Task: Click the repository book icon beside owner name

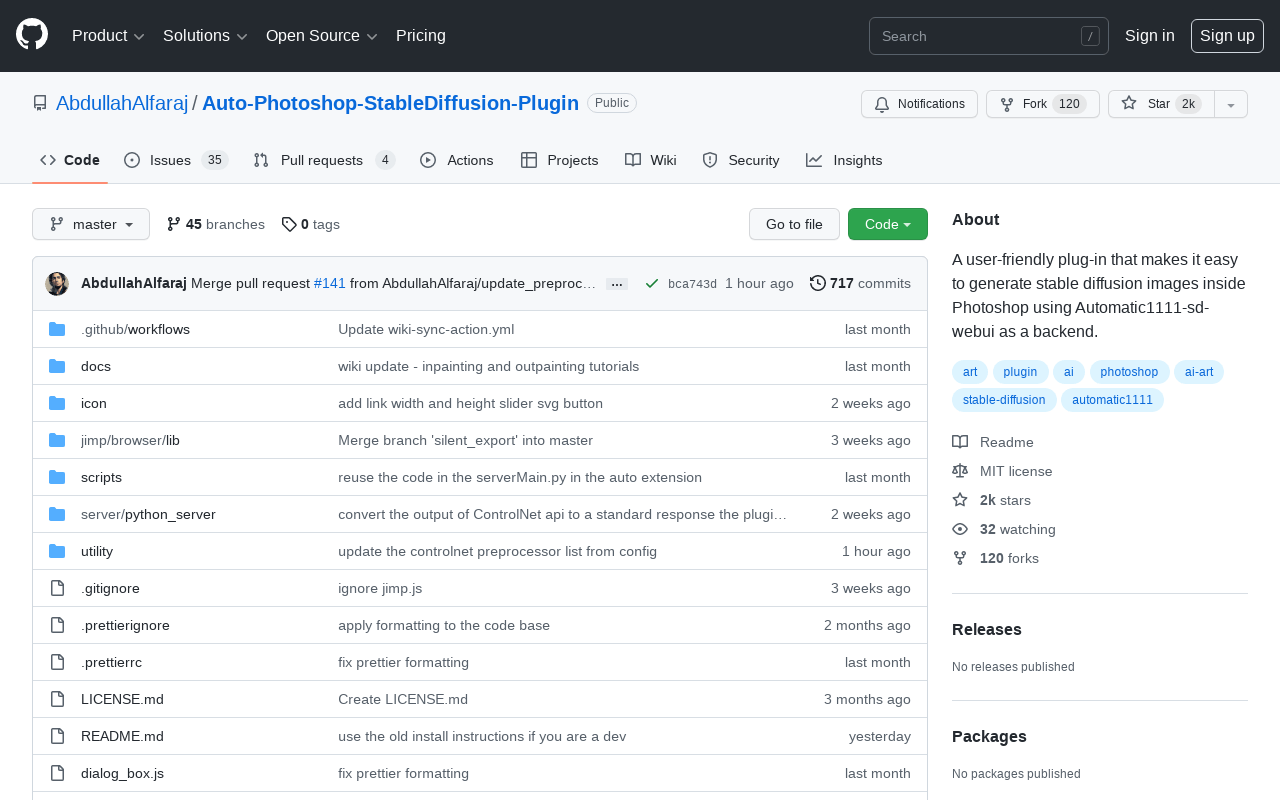Action: [40, 103]
